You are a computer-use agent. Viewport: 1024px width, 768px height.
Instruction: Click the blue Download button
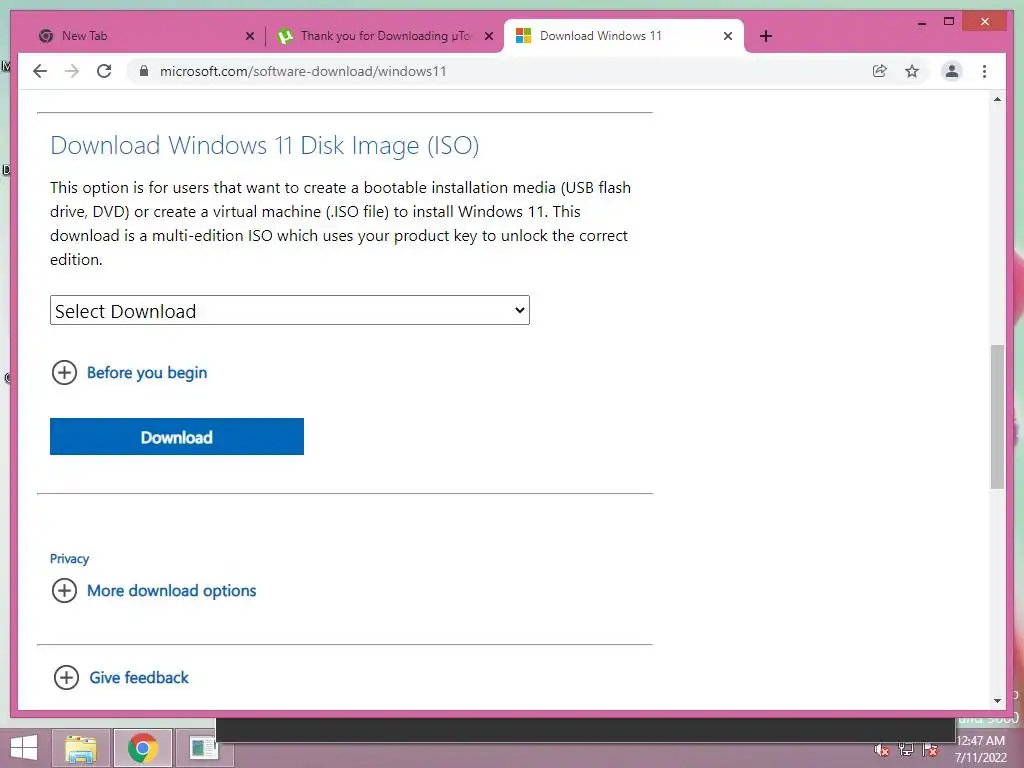point(177,436)
